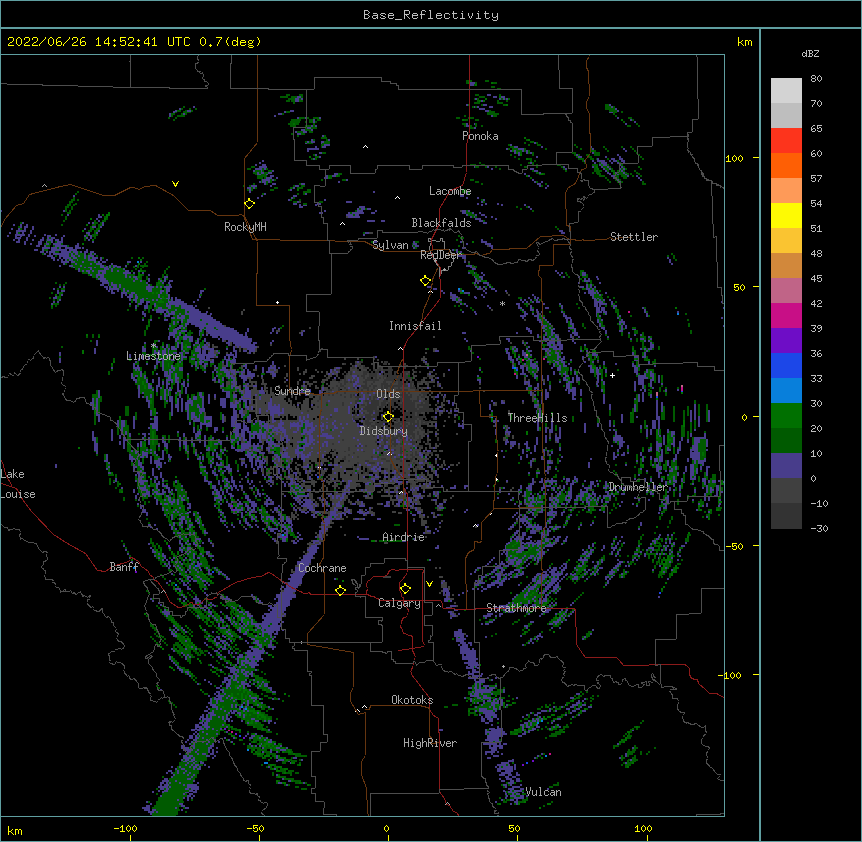Click the yellow V marker northeast of Calgary
The height and width of the screenshot is (842, 862).
coord(429,584)
